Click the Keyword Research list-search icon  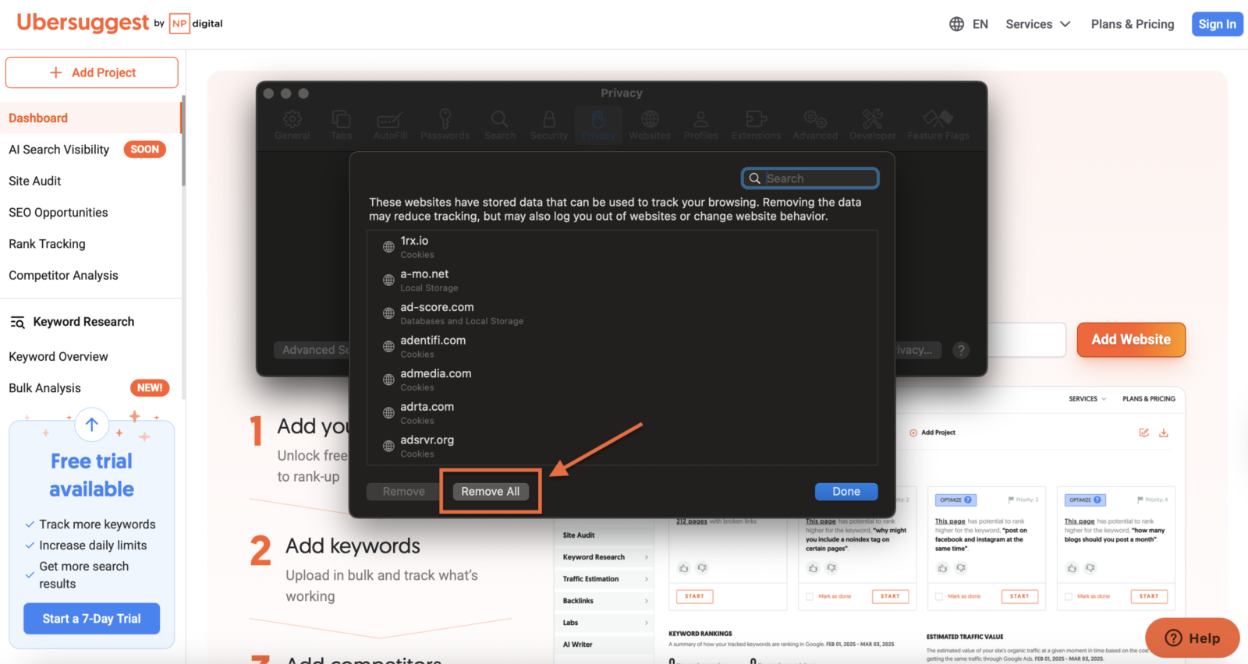(17, 322)
